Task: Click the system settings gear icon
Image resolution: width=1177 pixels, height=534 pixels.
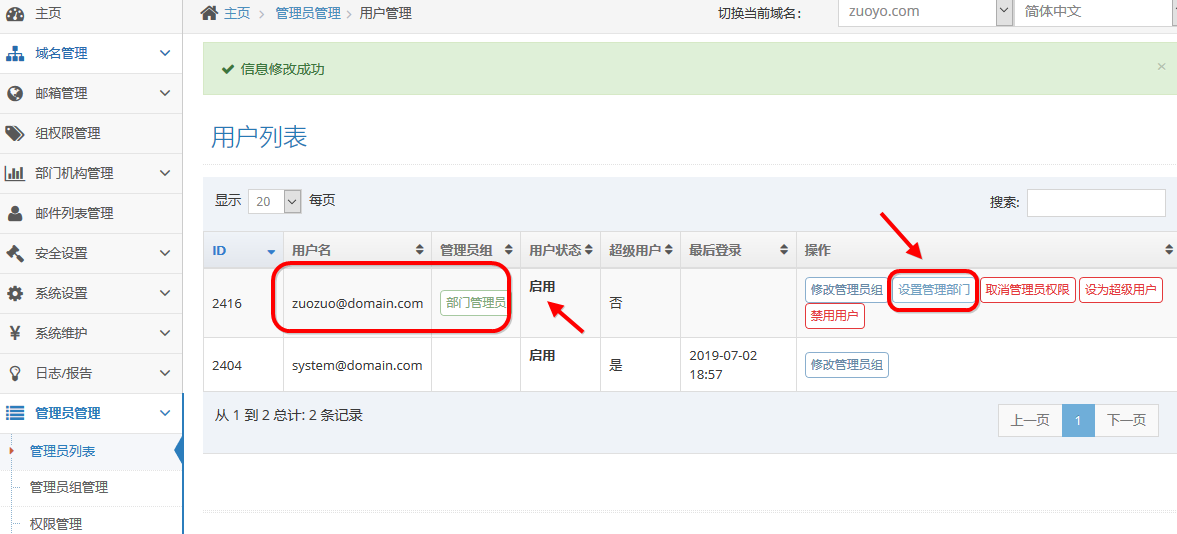Action: (15, 293)
